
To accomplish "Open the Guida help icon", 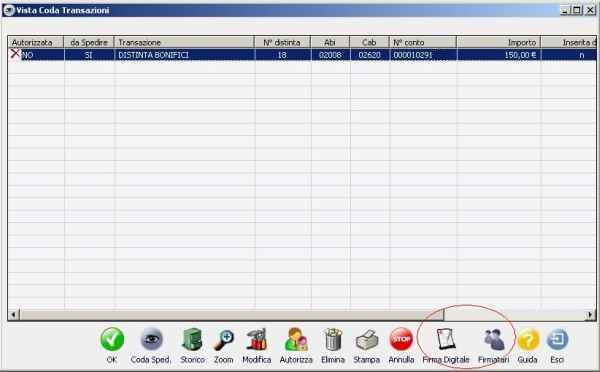I will [x=528, y=340].
